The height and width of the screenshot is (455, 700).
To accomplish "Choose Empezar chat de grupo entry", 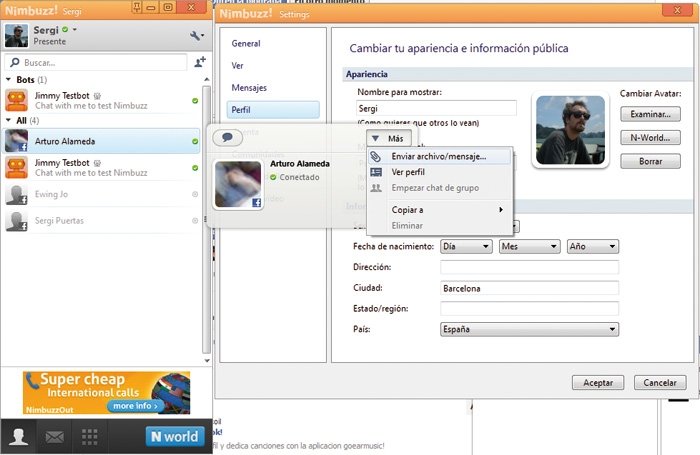I will pos(439,188).
